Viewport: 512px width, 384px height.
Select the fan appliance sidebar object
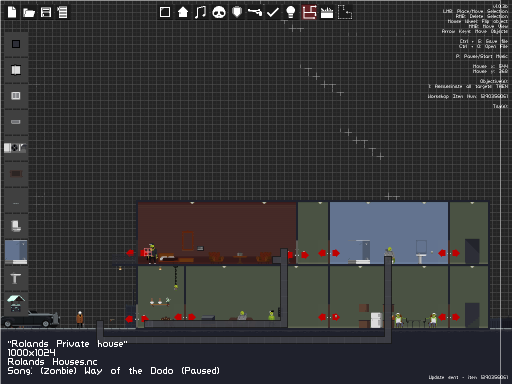(x=15, y=148)
